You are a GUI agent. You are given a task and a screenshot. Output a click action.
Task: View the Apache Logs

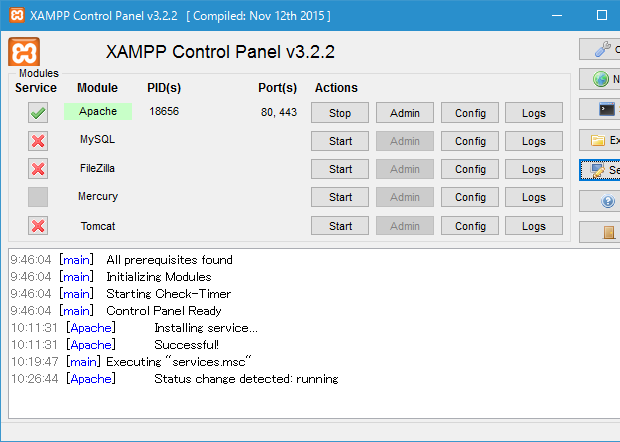(534, 113)
